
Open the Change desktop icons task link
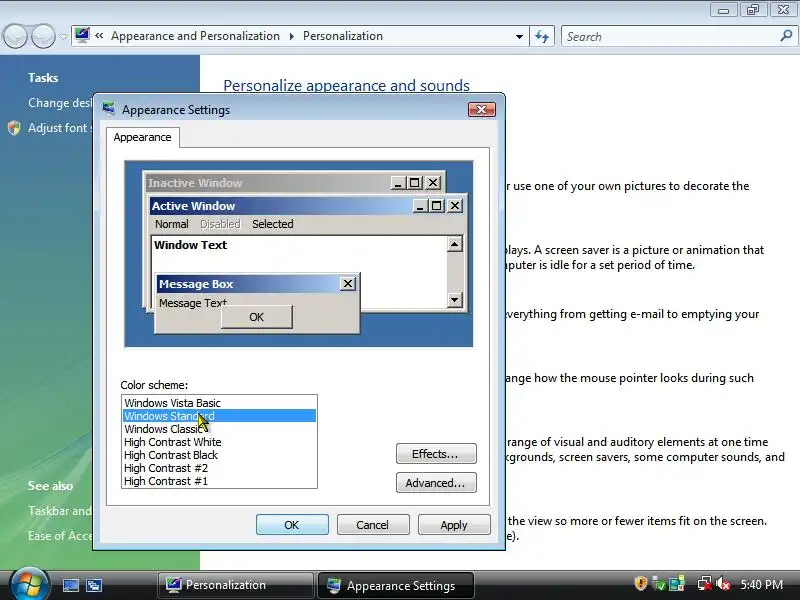(x=60, y=103)
